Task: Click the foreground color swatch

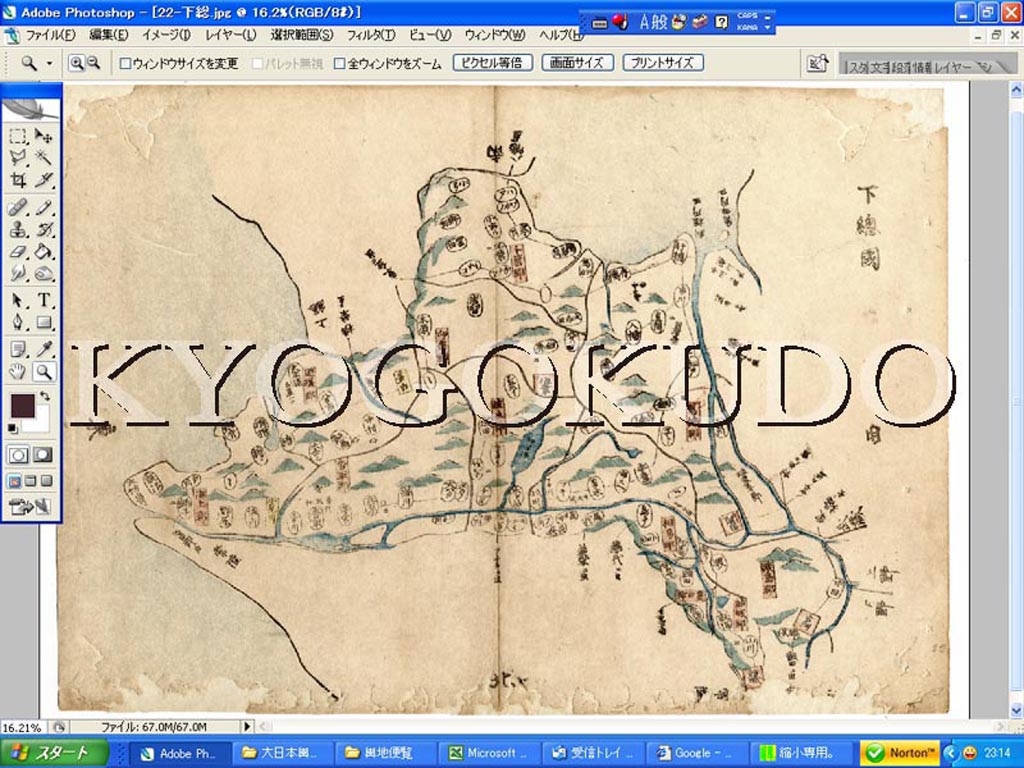Action: pos(22,406)
